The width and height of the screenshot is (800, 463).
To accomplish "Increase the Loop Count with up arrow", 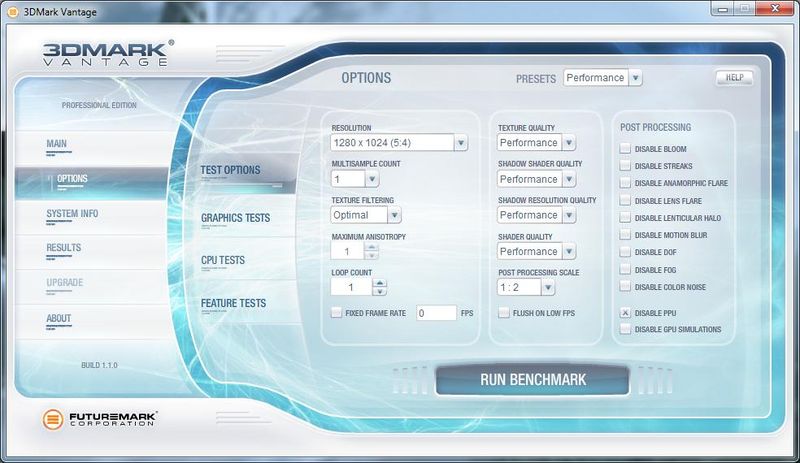I will tap(379, 282).
